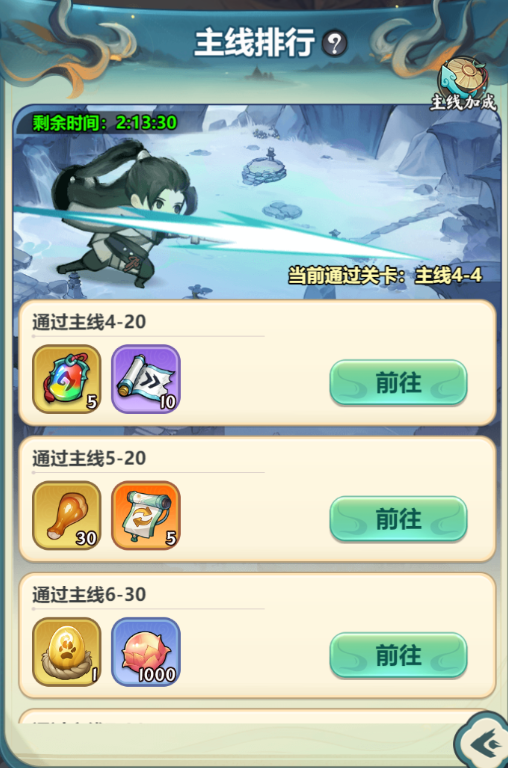Tap the purple speed-up scroll reward
Screen dimensions: 508x768
(146, 379)
